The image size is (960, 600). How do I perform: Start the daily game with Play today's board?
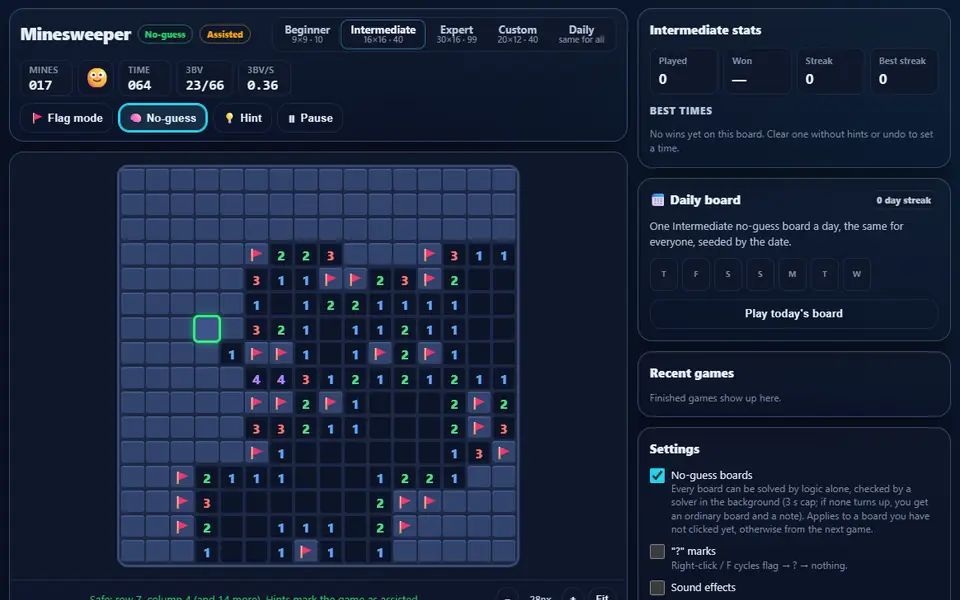793,313
